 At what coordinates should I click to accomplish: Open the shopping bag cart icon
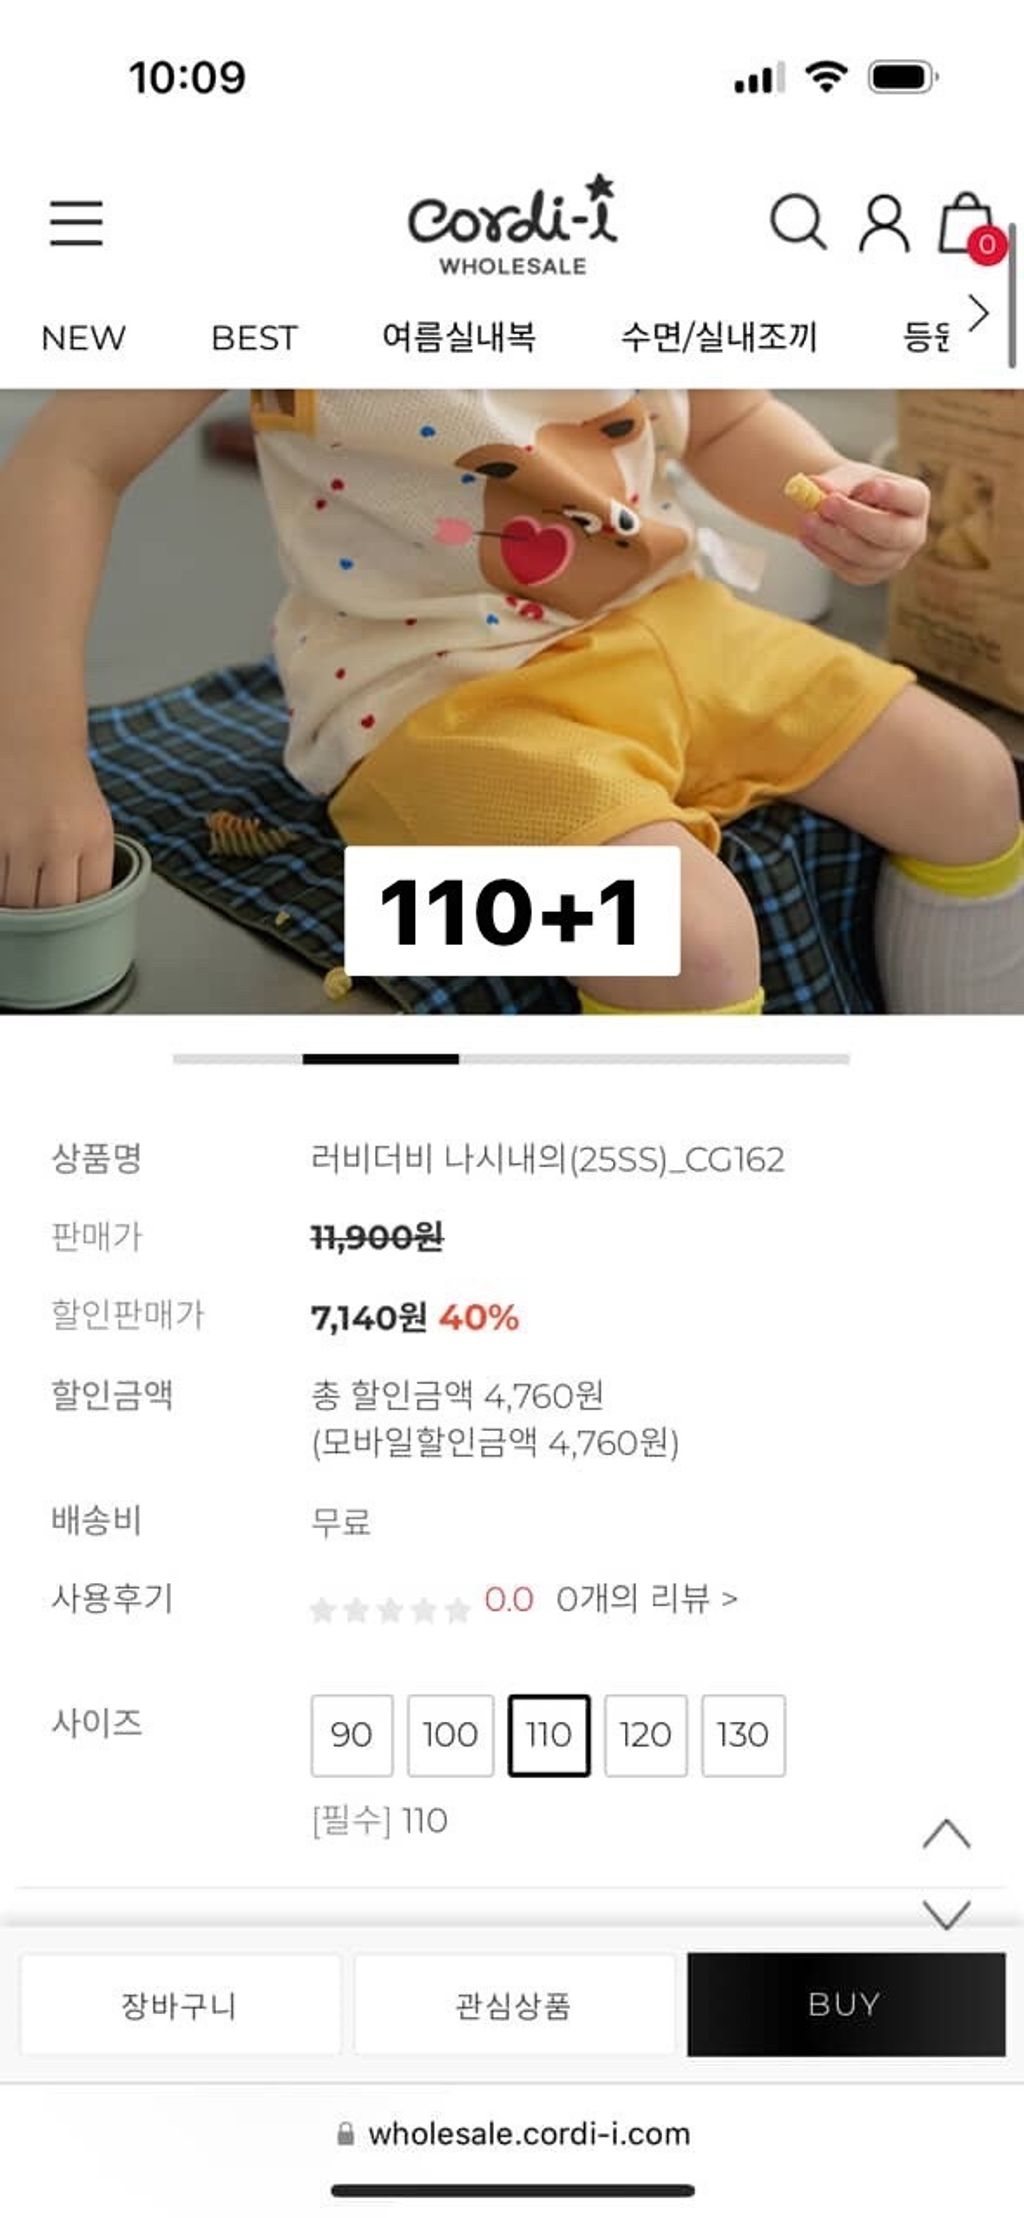pos(968,224)
